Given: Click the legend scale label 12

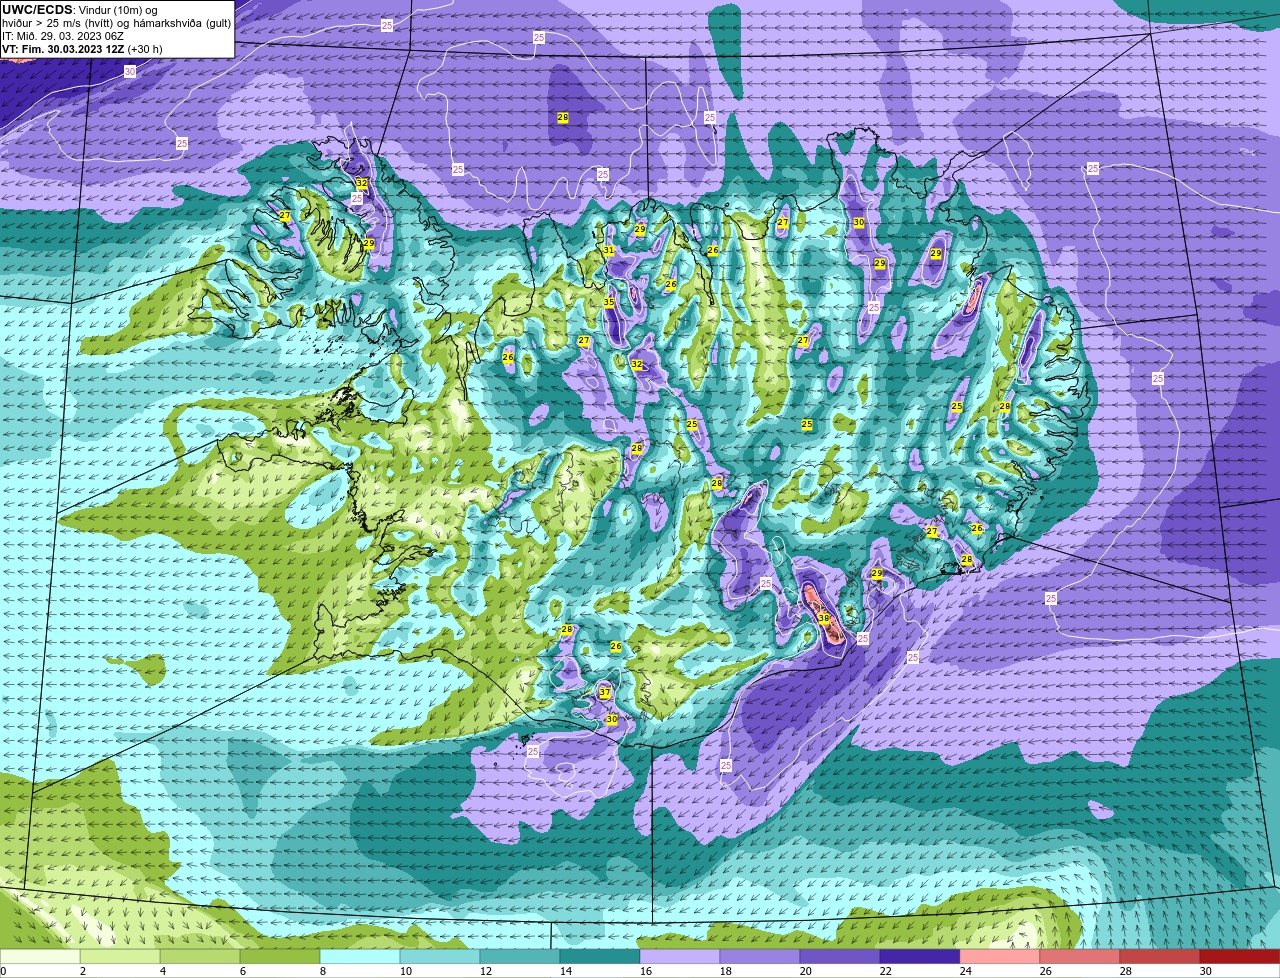Looking at the screenshot, I should coord(486,971).
